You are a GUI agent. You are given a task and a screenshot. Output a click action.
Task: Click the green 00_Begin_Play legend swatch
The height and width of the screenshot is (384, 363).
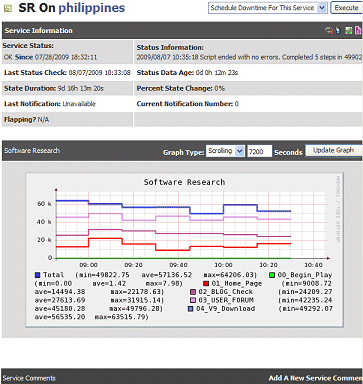pyautogui.click(x=272, y=275)
